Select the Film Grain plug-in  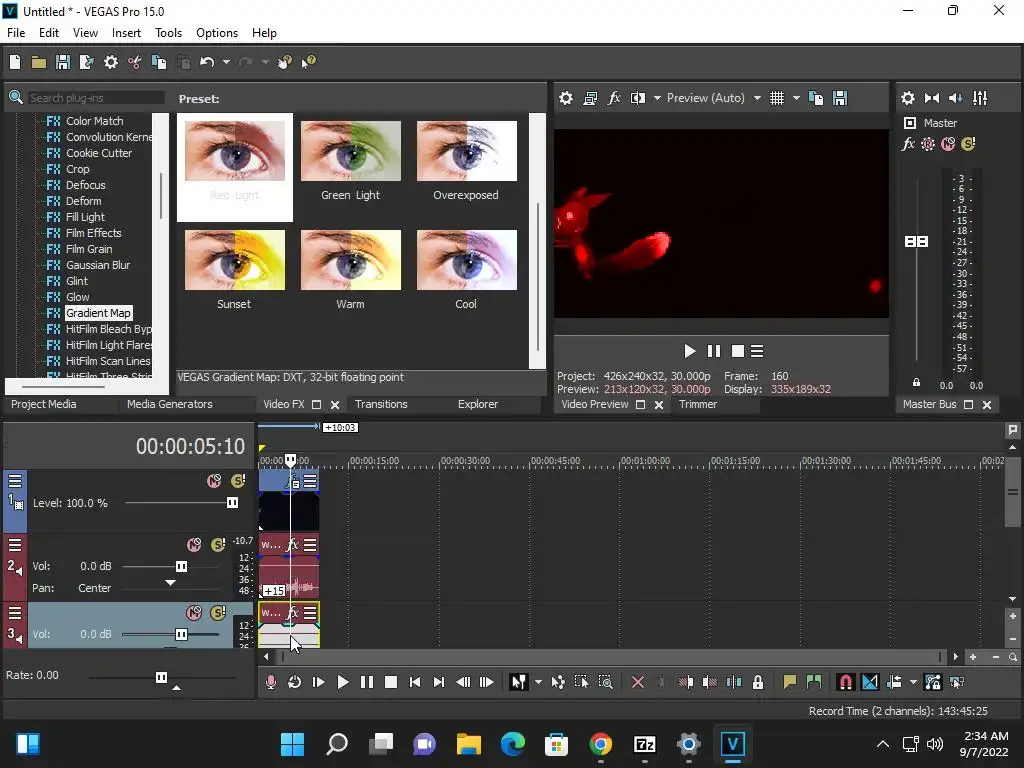pos(89,249)
